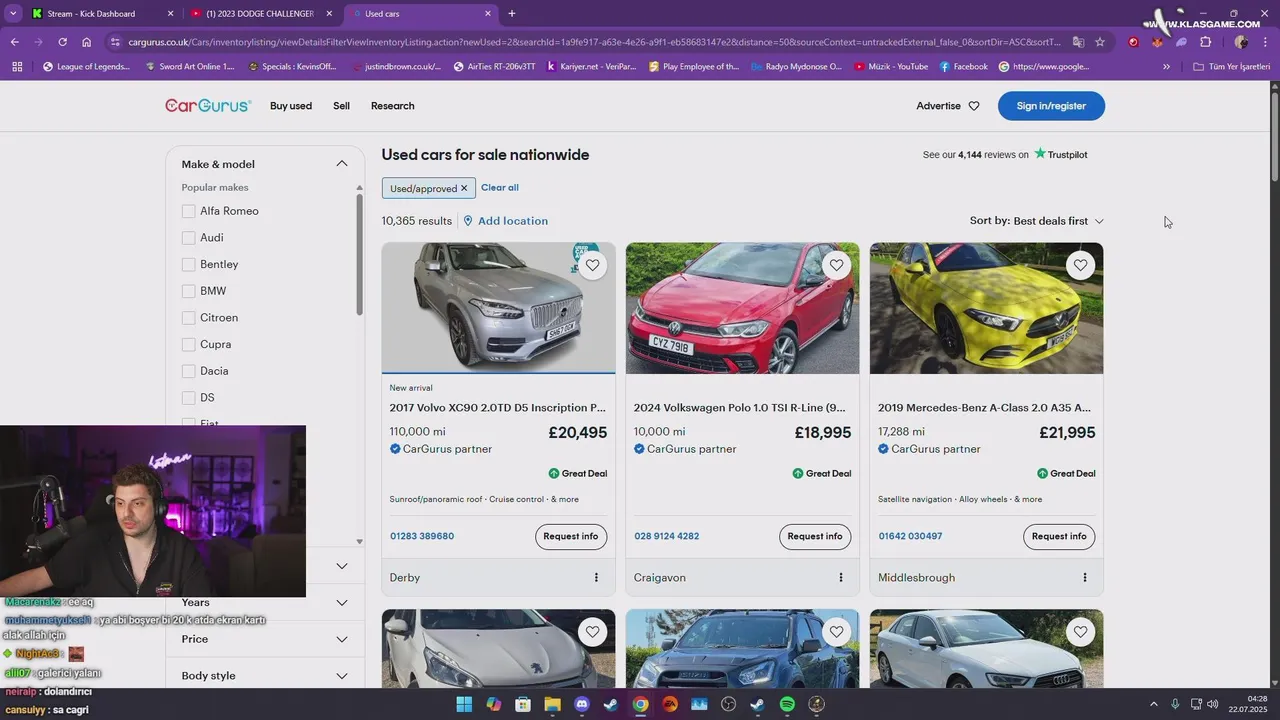Viewport: 1280px width, 720px height.
Task: Open three-dot menu on Derby listing
Action: tap(596, 577)
